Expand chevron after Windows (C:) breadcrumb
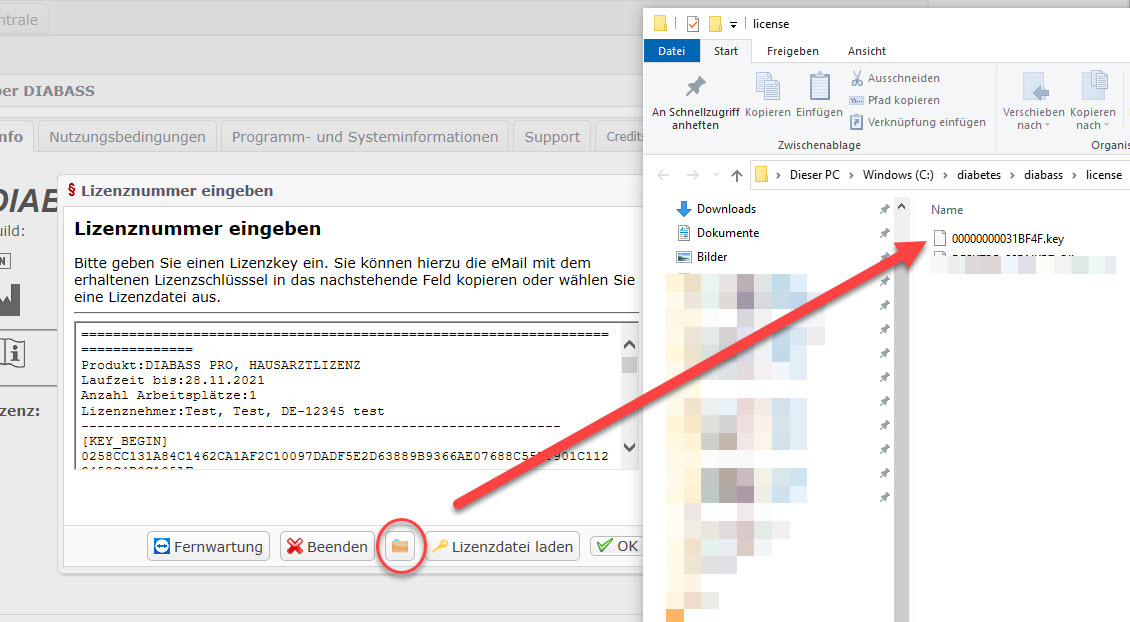The height and width of the screenshot is (622, 1130). pos(946,175)
